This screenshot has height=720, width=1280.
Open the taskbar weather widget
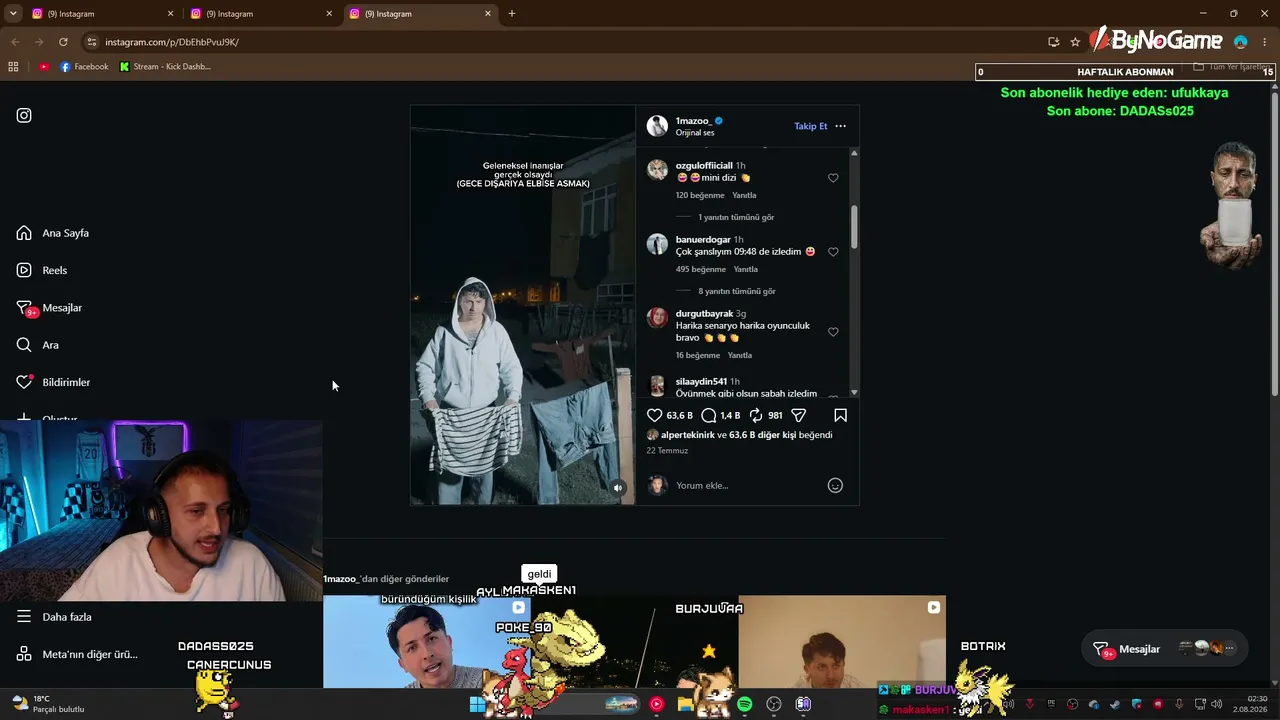point(48,704)
